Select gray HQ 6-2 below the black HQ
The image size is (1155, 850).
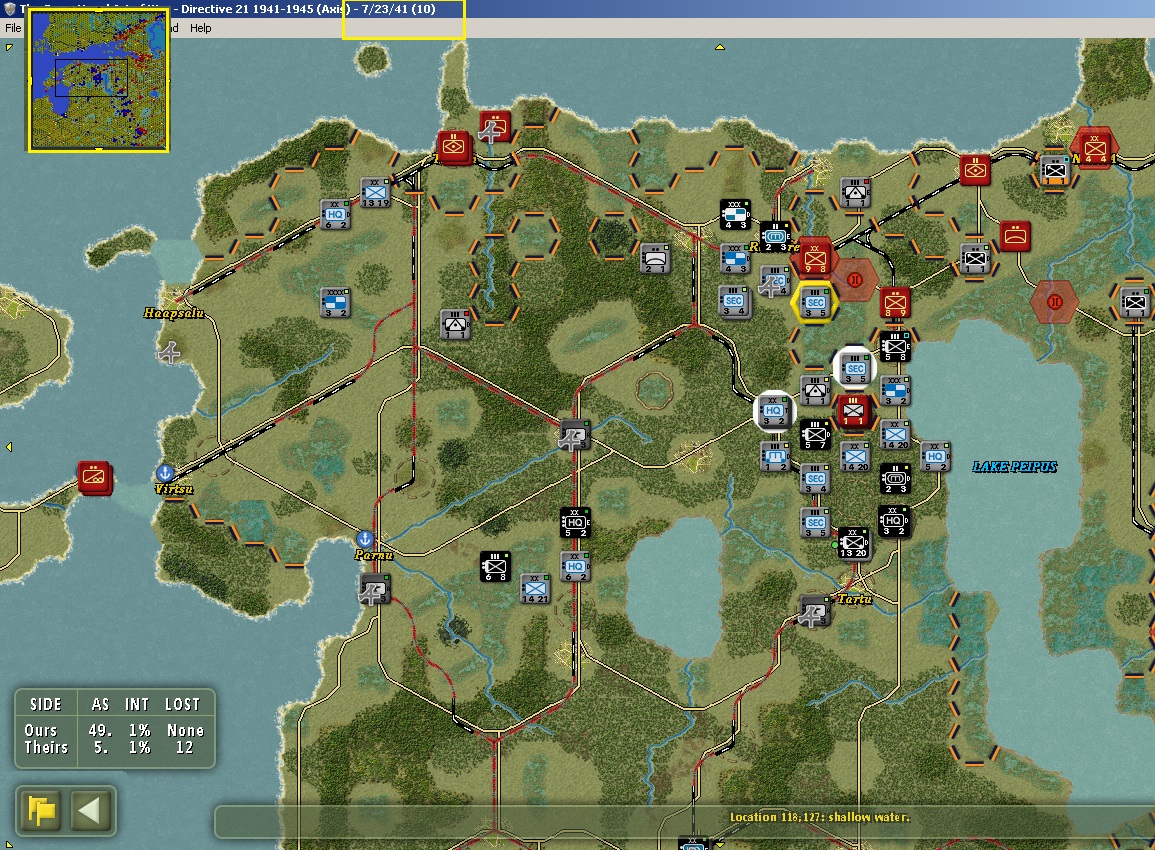tap(575, 566)
